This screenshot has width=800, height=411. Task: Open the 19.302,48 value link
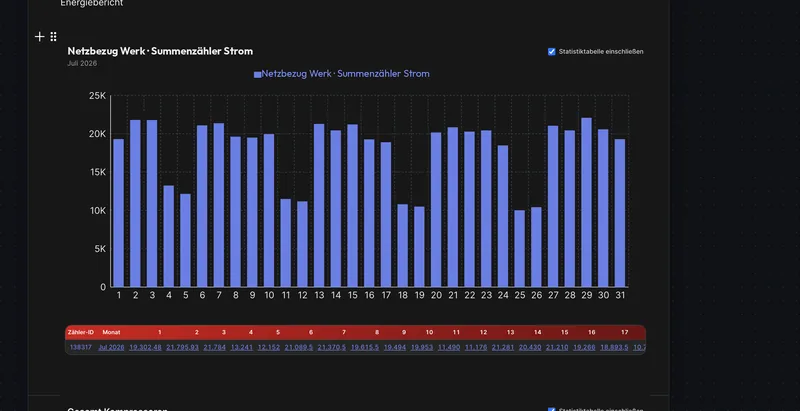tap(145, 347)
